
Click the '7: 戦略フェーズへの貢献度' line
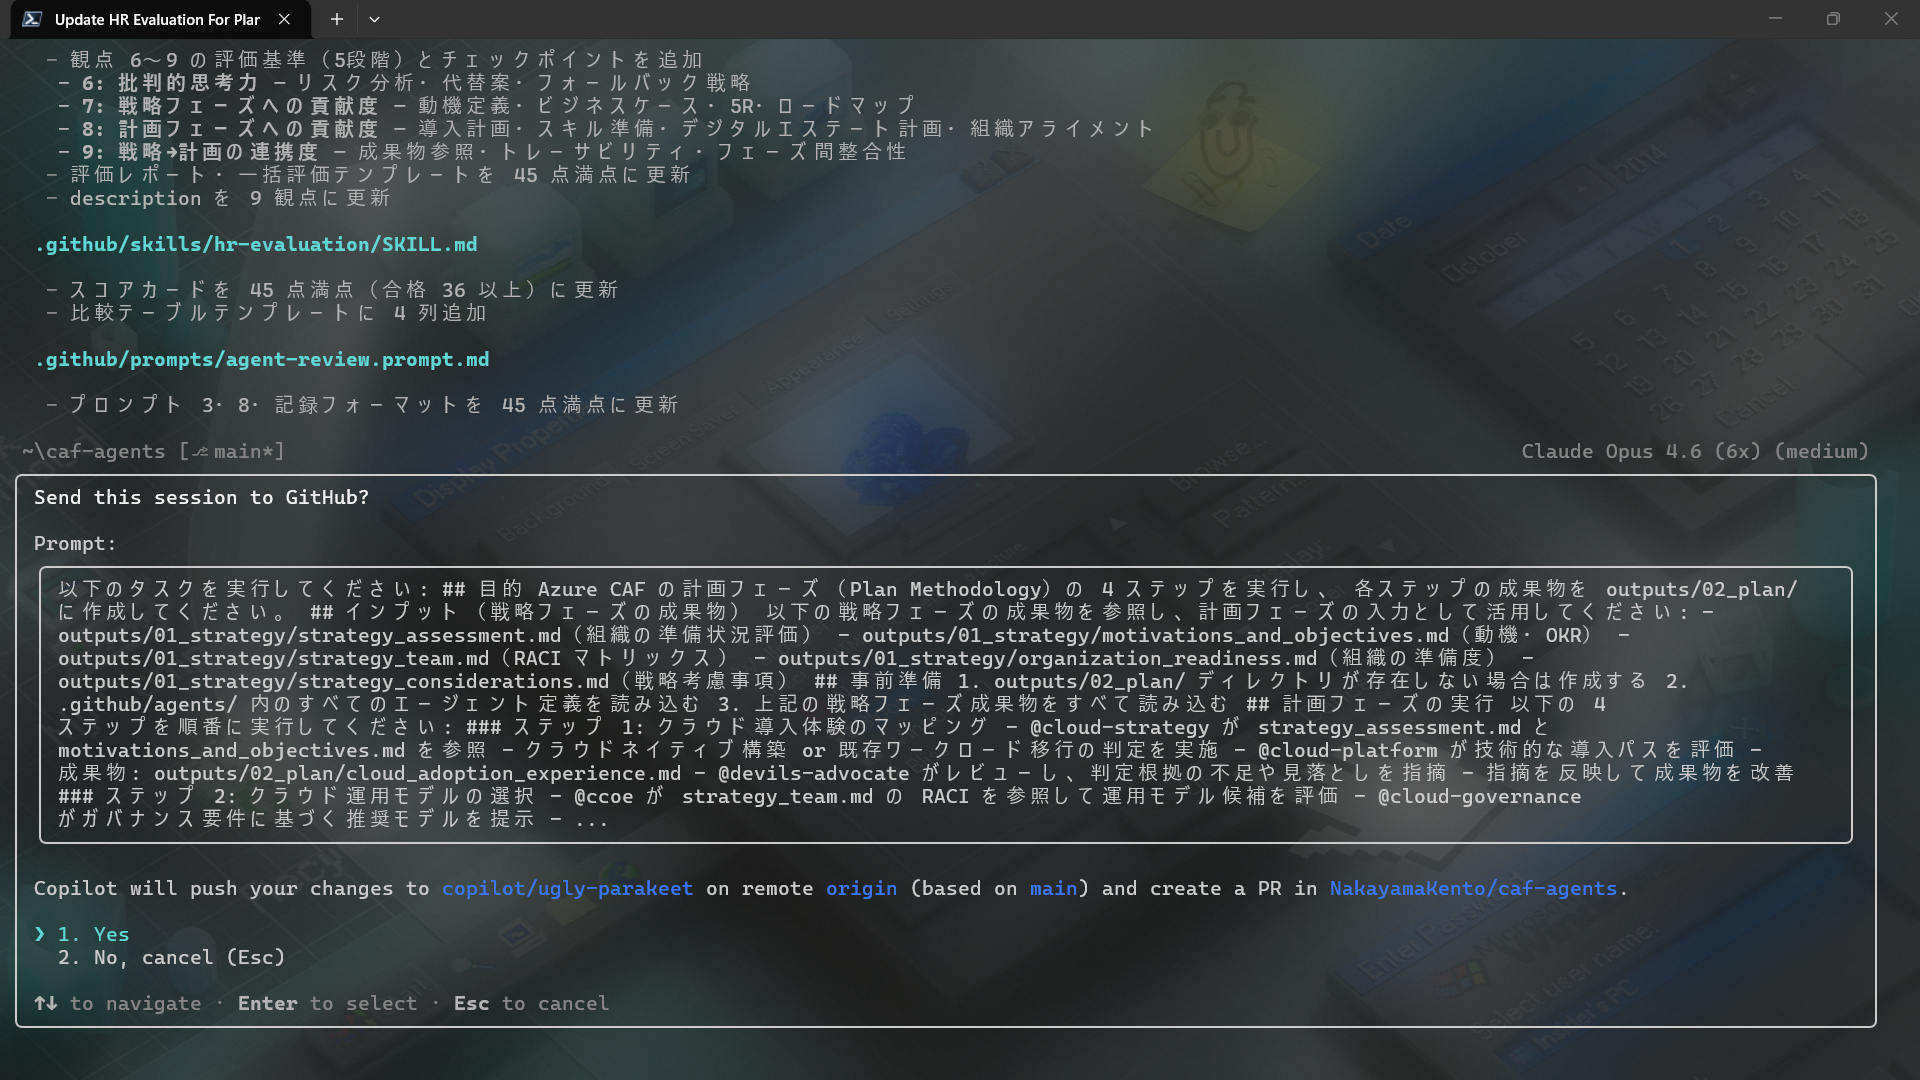pos(486,106)
